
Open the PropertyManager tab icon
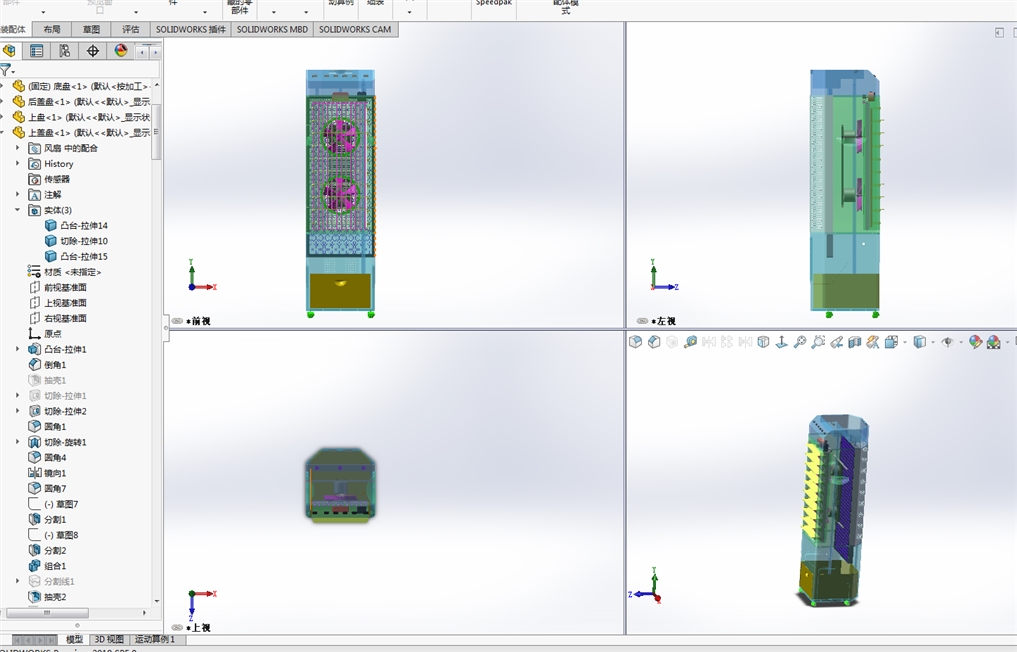[36, 51]
